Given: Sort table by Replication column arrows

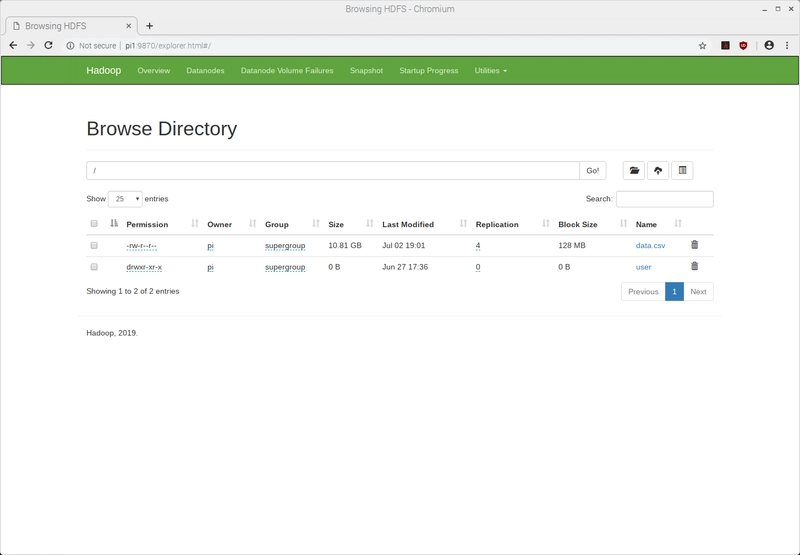Looking at the screenshot, I should pyautogui.click(x=546, y=223).
